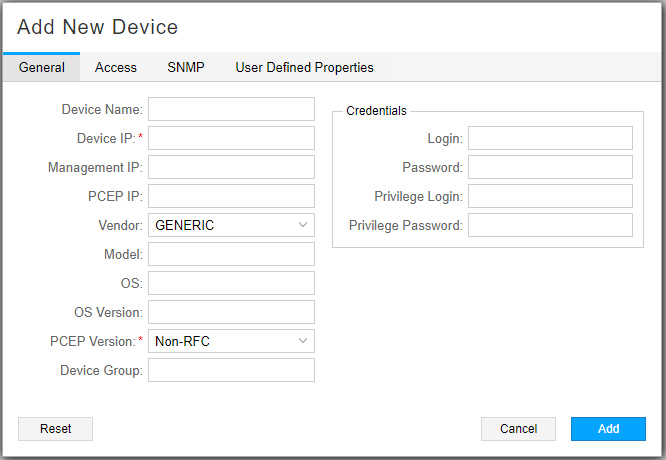Focus the Privilege Login field
The width and height of the screenshot is (666, 460).
(550, 196)
